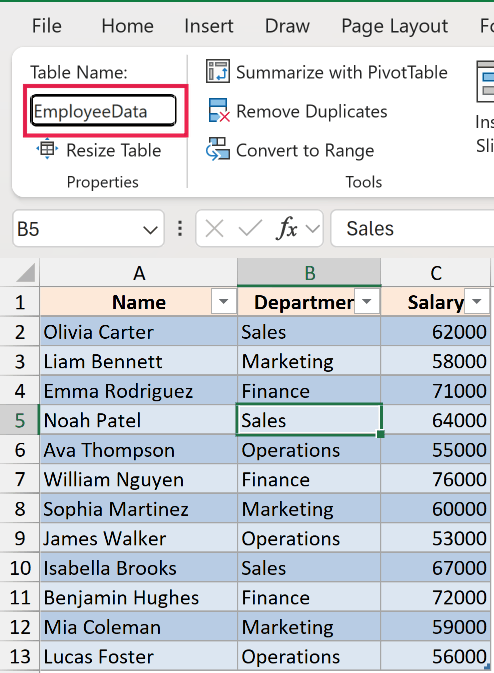Click cell containing Isabella Brooks
Image resolution: width=494 pixels, height=673 pixels.
click(138, 567)
